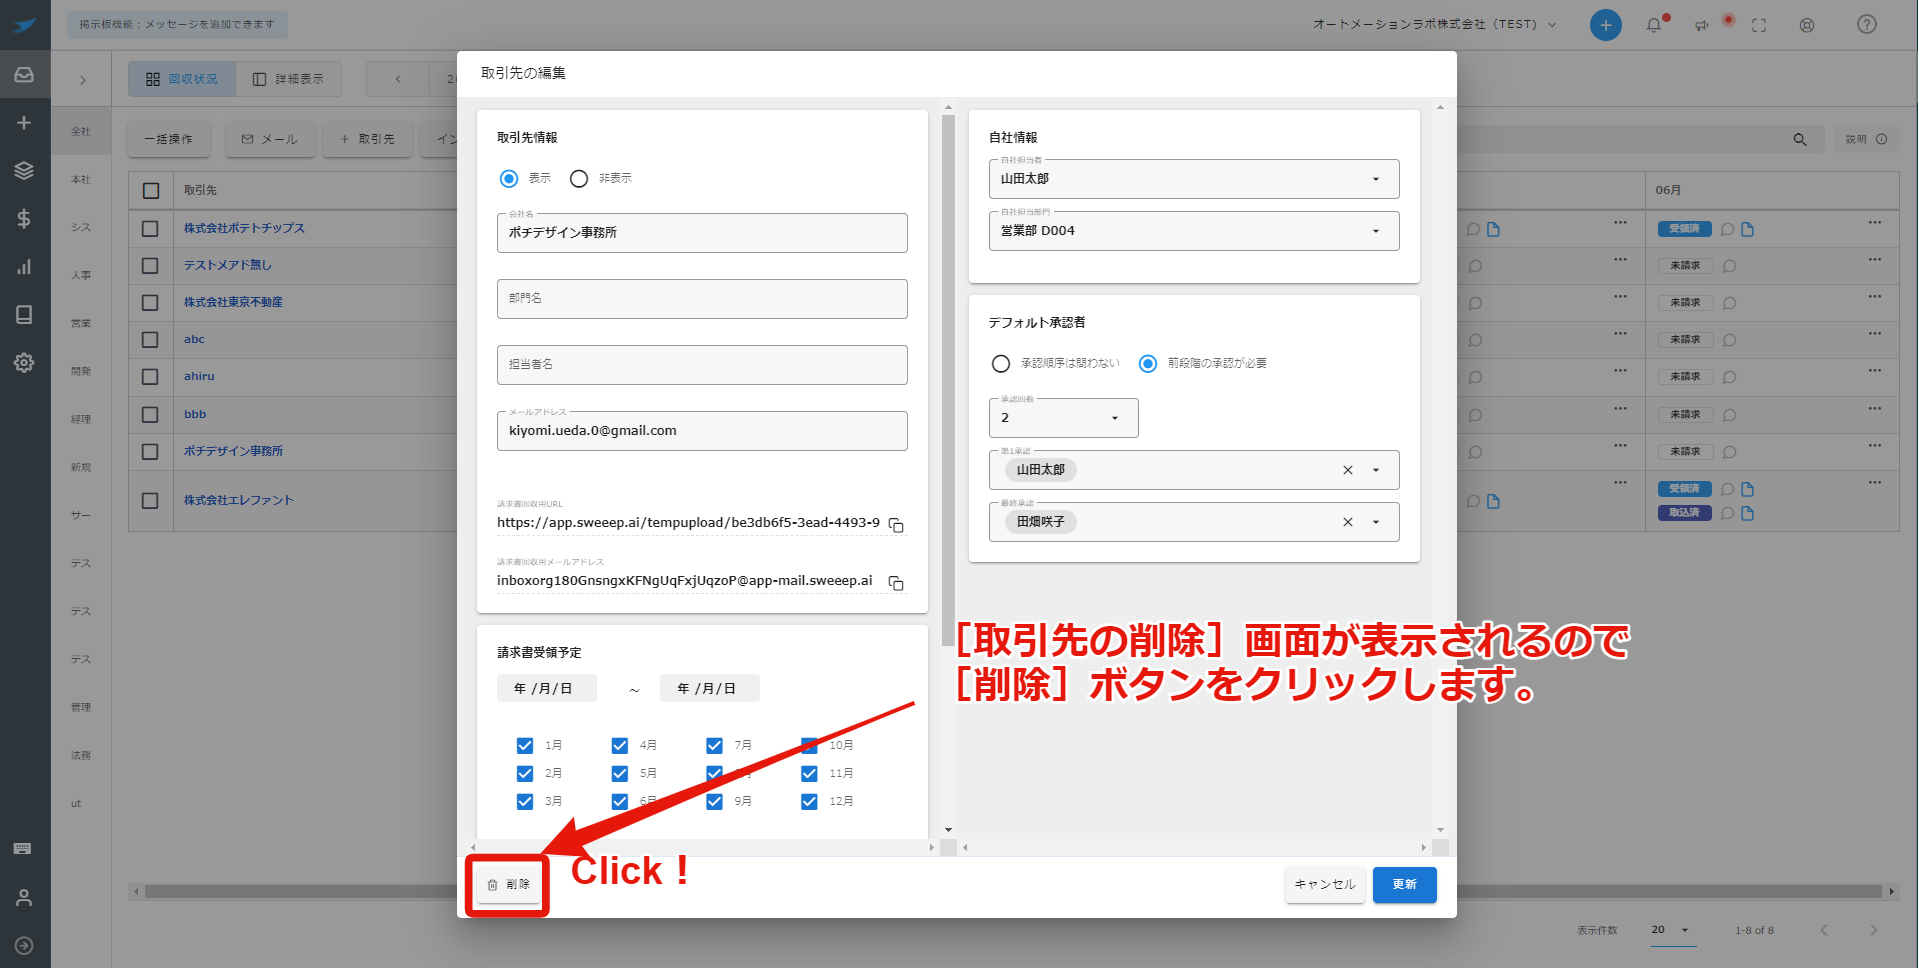Click the inbox icon in left sidebar
The image size is (1918, 968).
(24, 74)
